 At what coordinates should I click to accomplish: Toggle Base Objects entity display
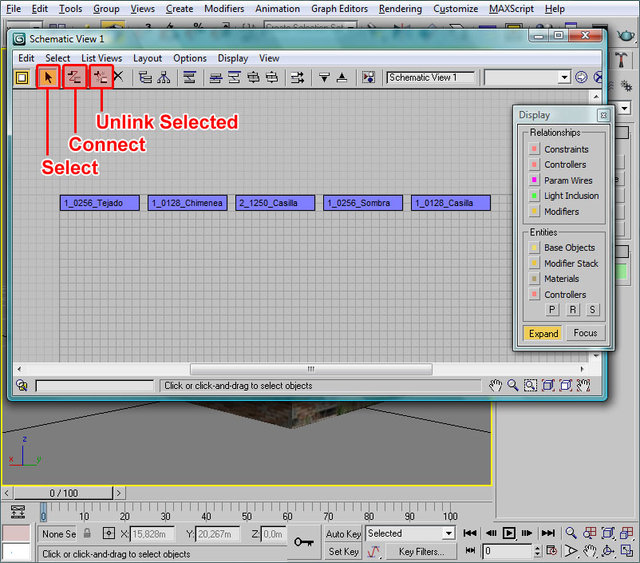coord(535,247)
